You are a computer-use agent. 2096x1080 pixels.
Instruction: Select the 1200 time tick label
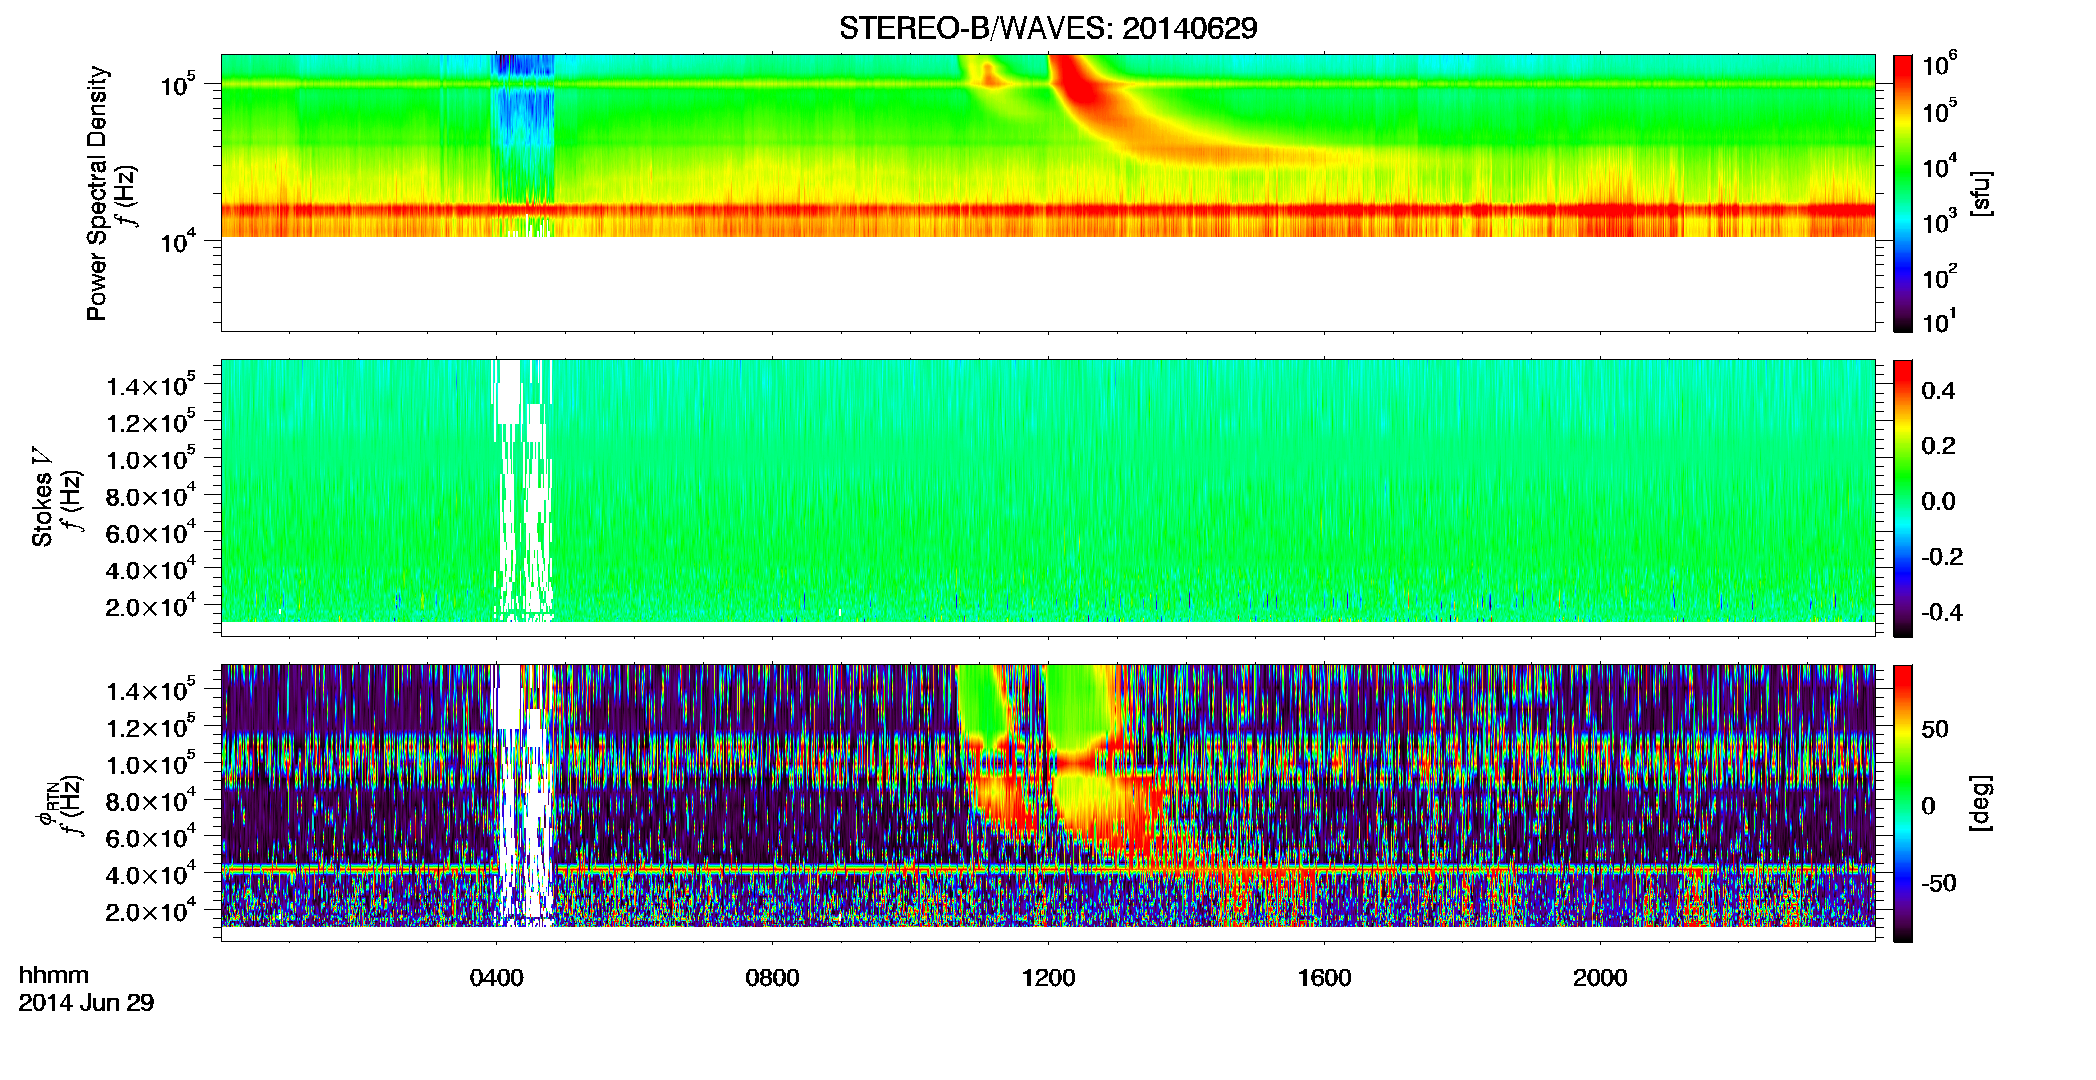tap(1048, 977)
